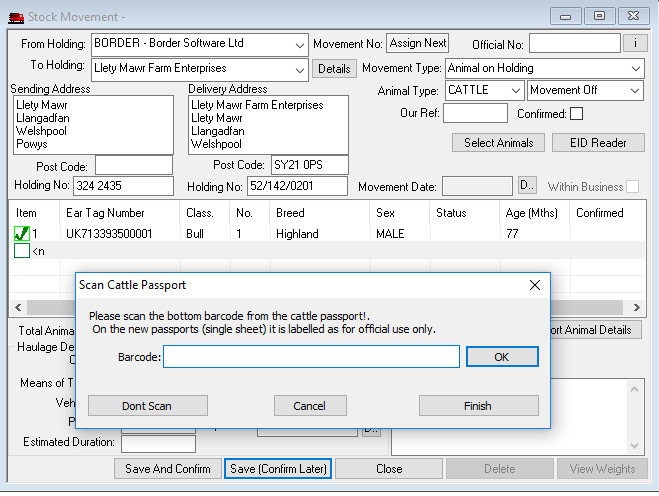Screen dimensions: 659x496
Task: Tick the Confirmed checkbox under Animal Type
Action: pyautogui.click(x=576, y=114)
